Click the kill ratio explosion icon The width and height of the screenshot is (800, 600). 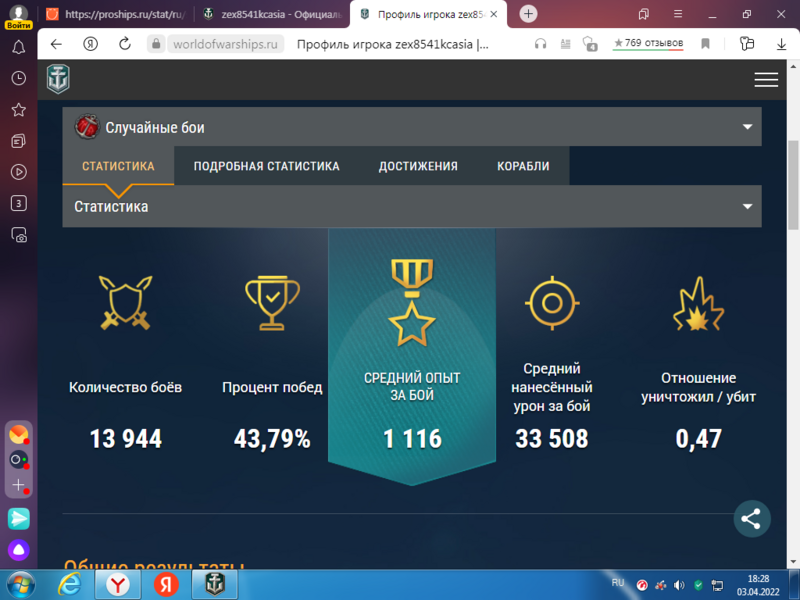(x=698, y=303)
